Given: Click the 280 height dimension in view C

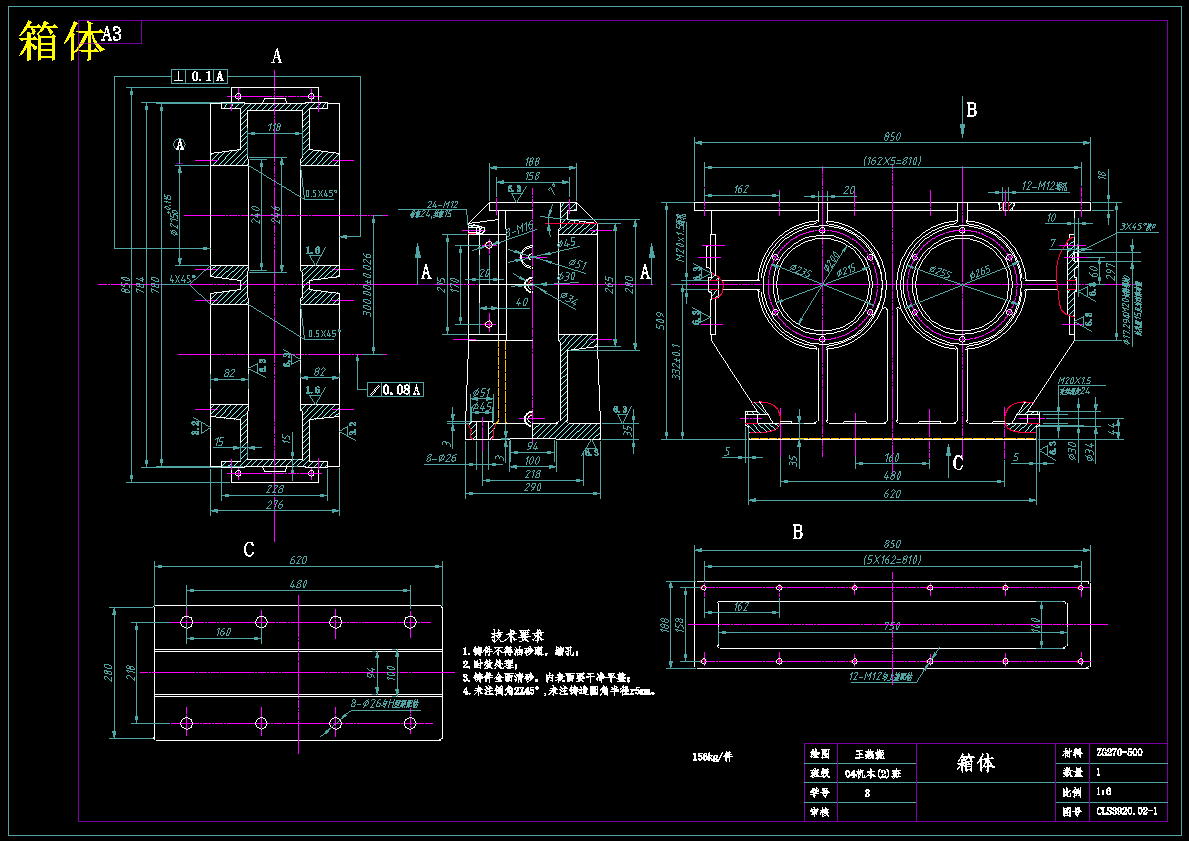Looking at the screenshot, I should point(108,673).
